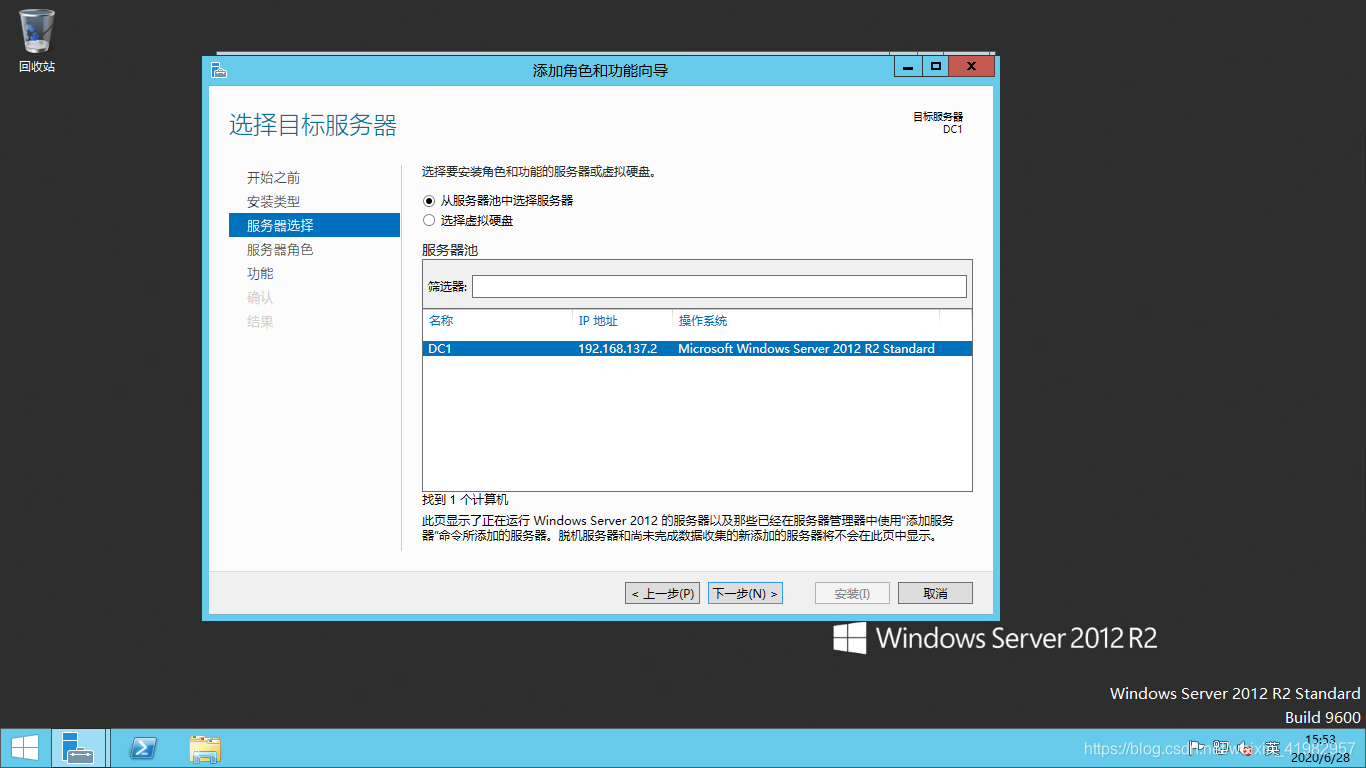
Task: Open the Recycle Bin desktop icon
Action: 37,40
